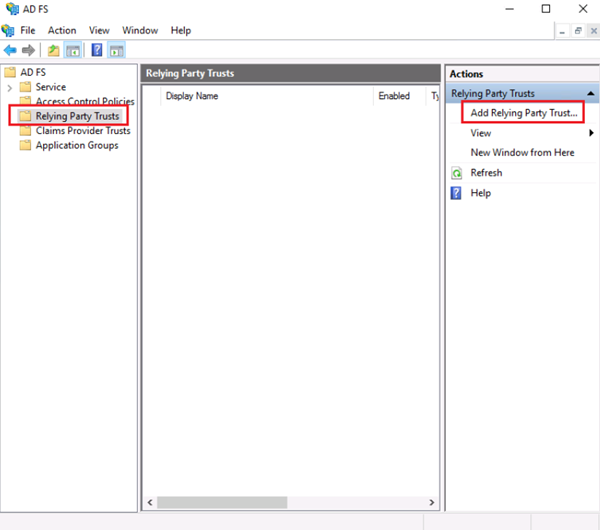The width and height of the screenshot is (600, 530).
Task: Click the AD FS icon in title bar
Action: [12, 8]
